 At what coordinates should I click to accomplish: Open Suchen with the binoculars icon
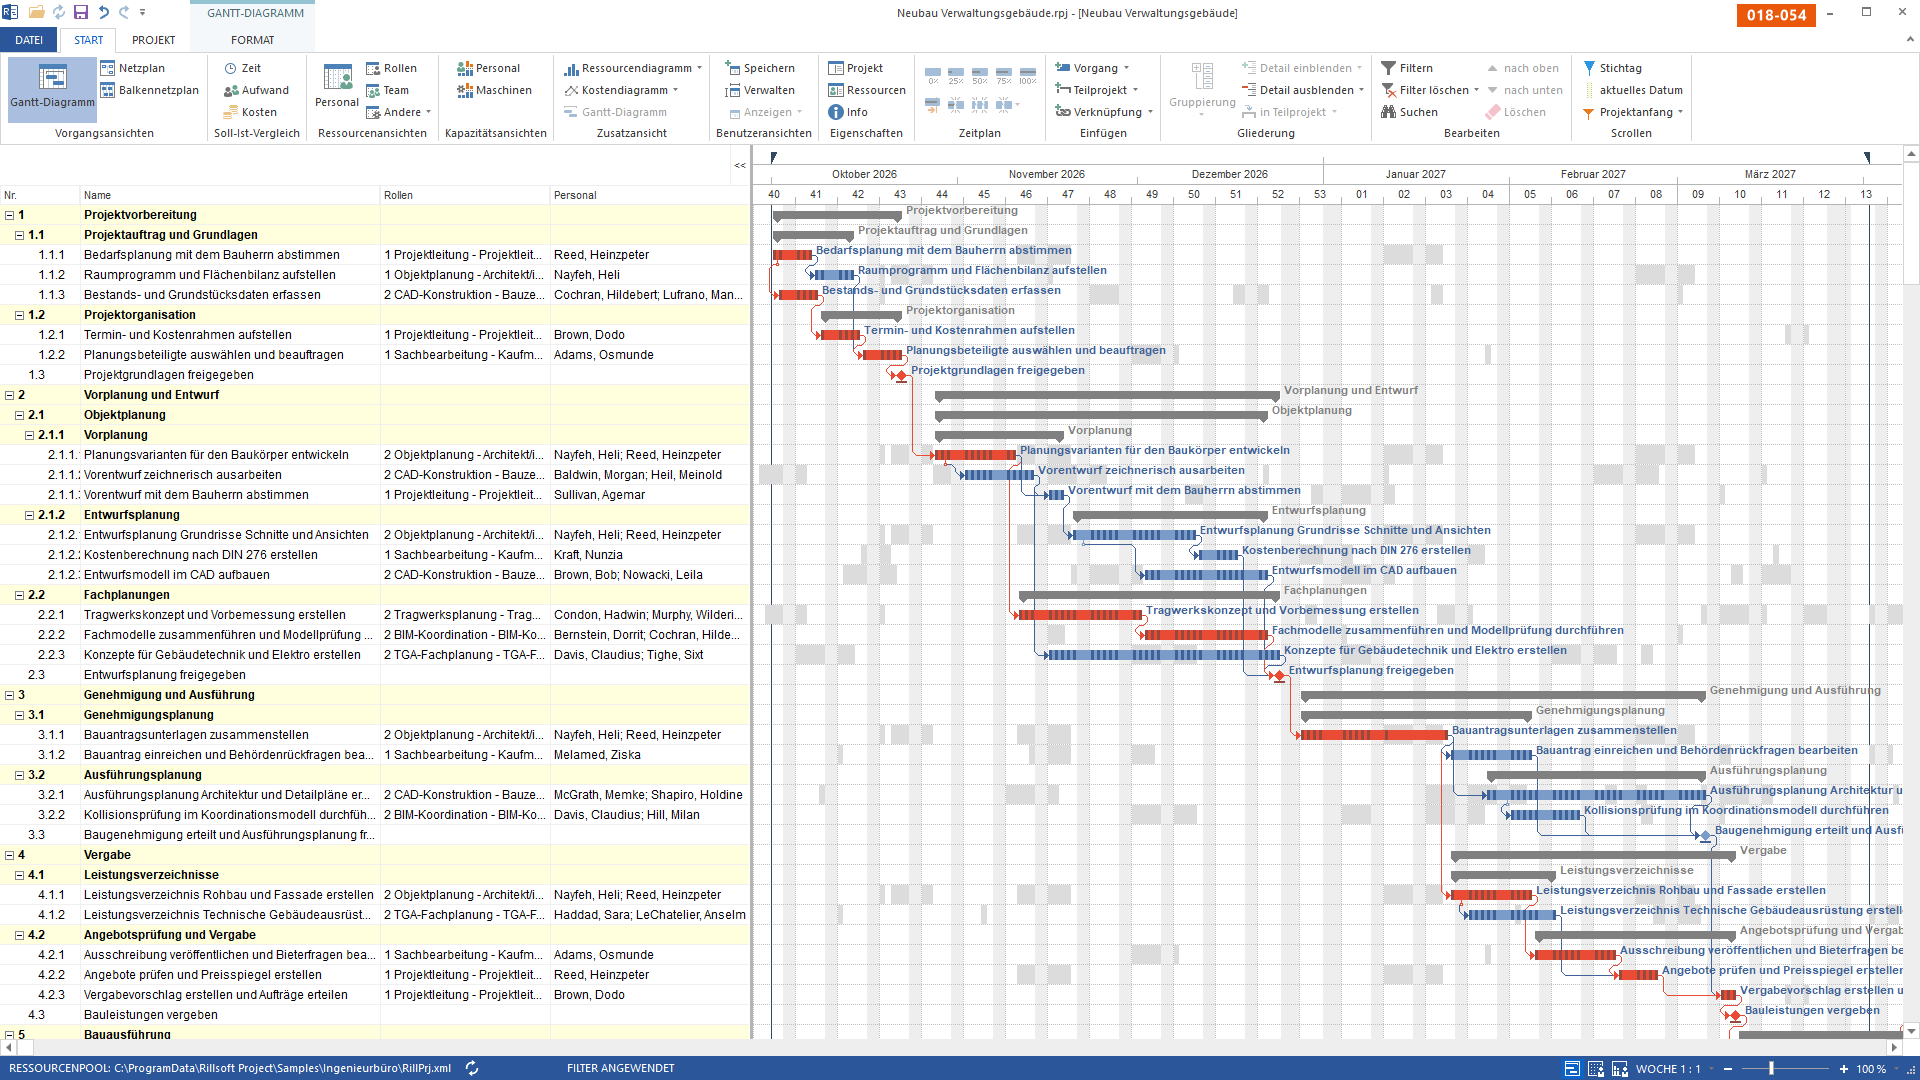pyautogui.click(x=1388, y=112)
